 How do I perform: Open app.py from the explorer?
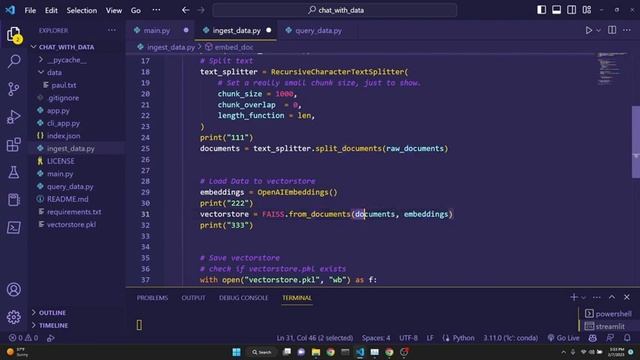tap(58, 110)
